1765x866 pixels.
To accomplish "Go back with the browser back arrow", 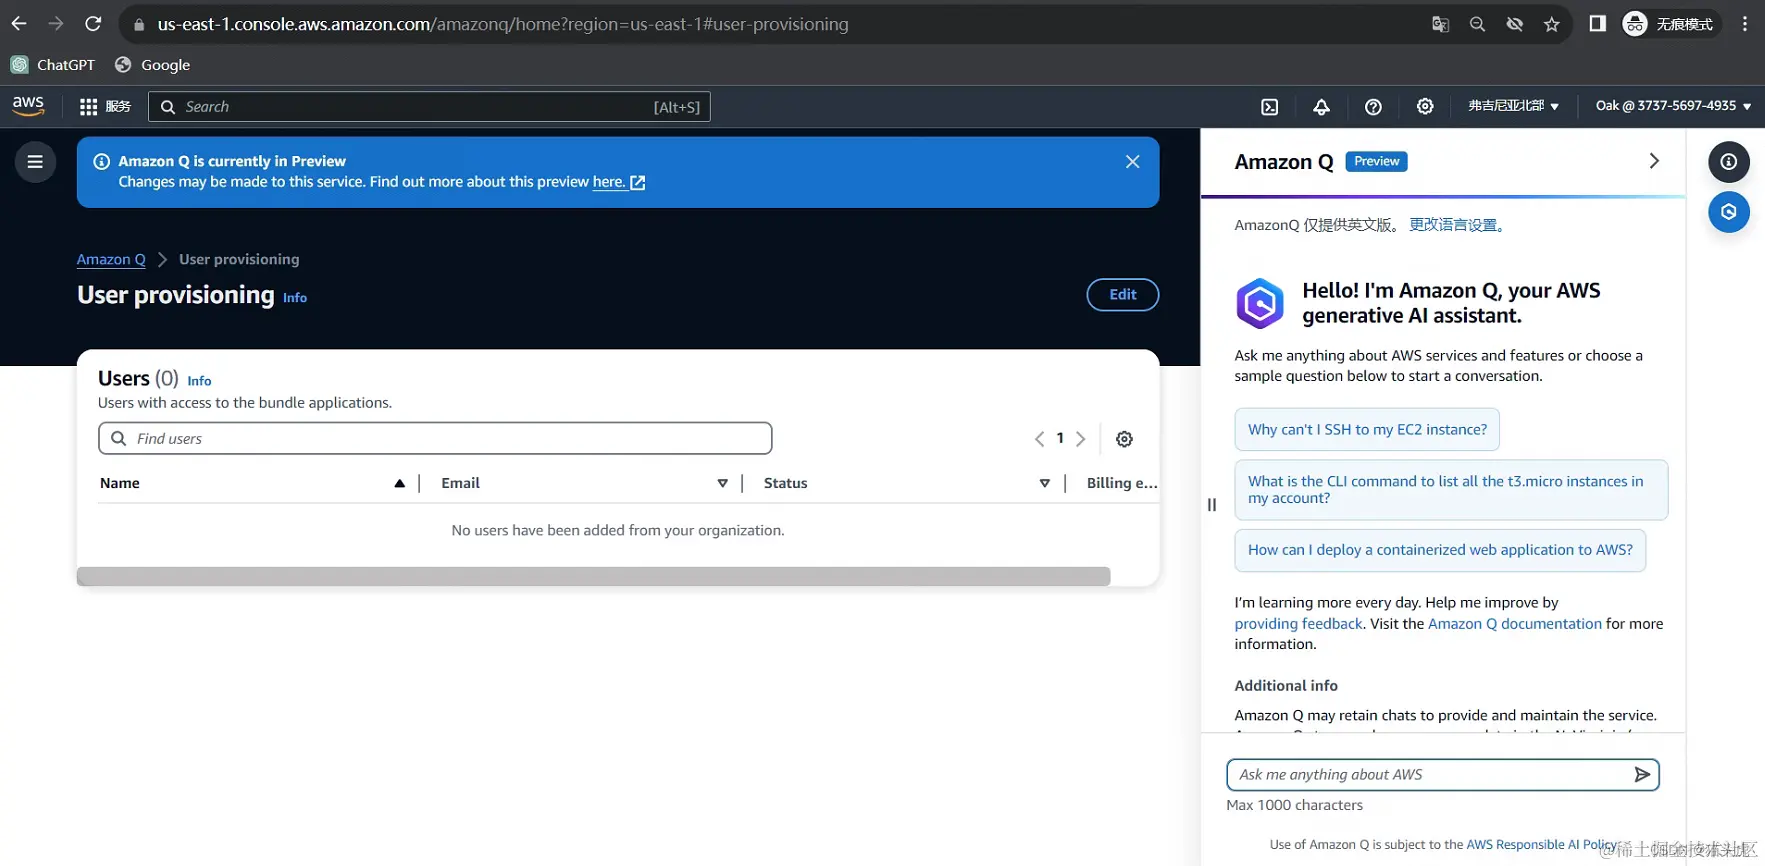I will 19,24.
